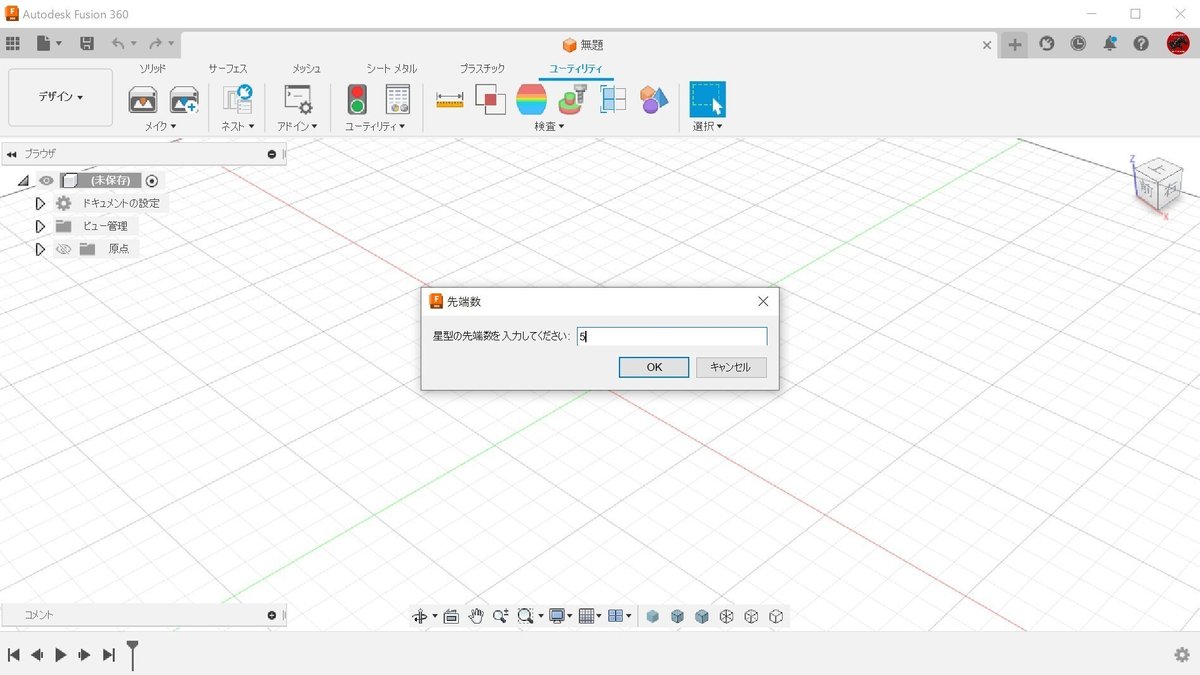This screenshot has height=675, width=1200.
Task: Confirm the 先端数 dialog with OK
Action: 654,367
